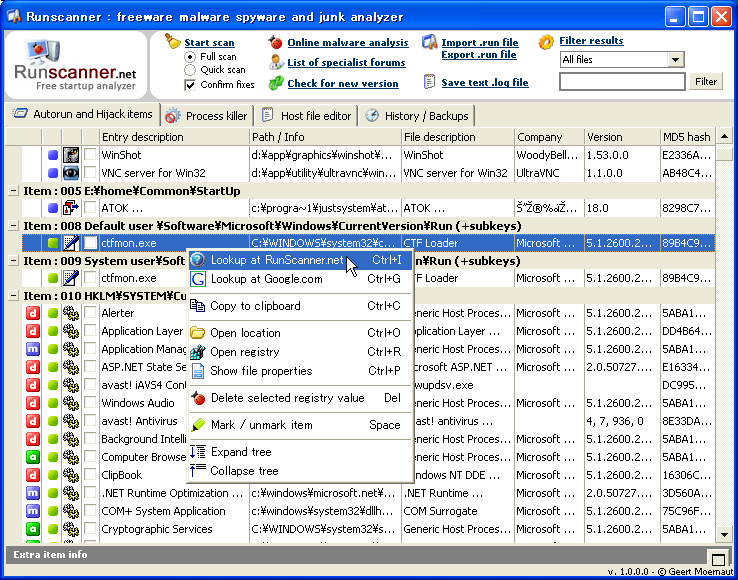
Task: Click the red 'd' icon on Alerter row
Action: pos(32,313)
